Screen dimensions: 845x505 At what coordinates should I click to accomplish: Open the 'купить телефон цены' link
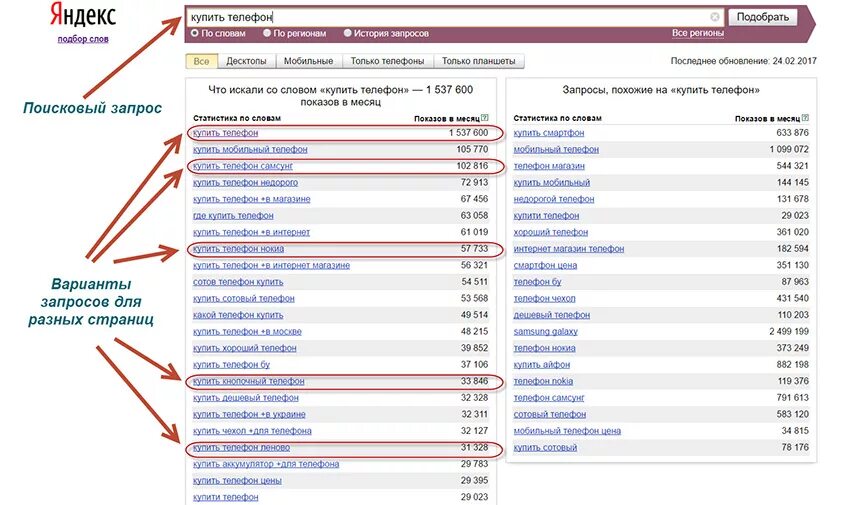(x=237, y=481)
